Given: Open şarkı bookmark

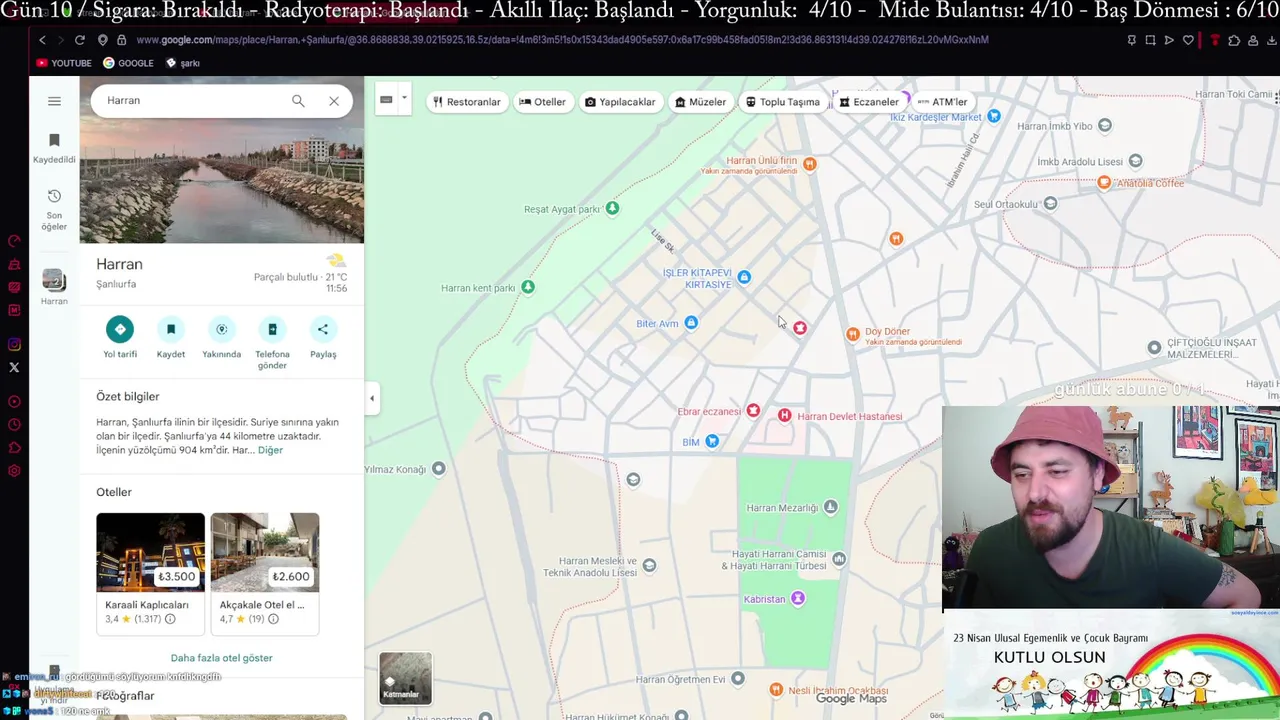Looking at the screenshot, I should click(183, 63).
